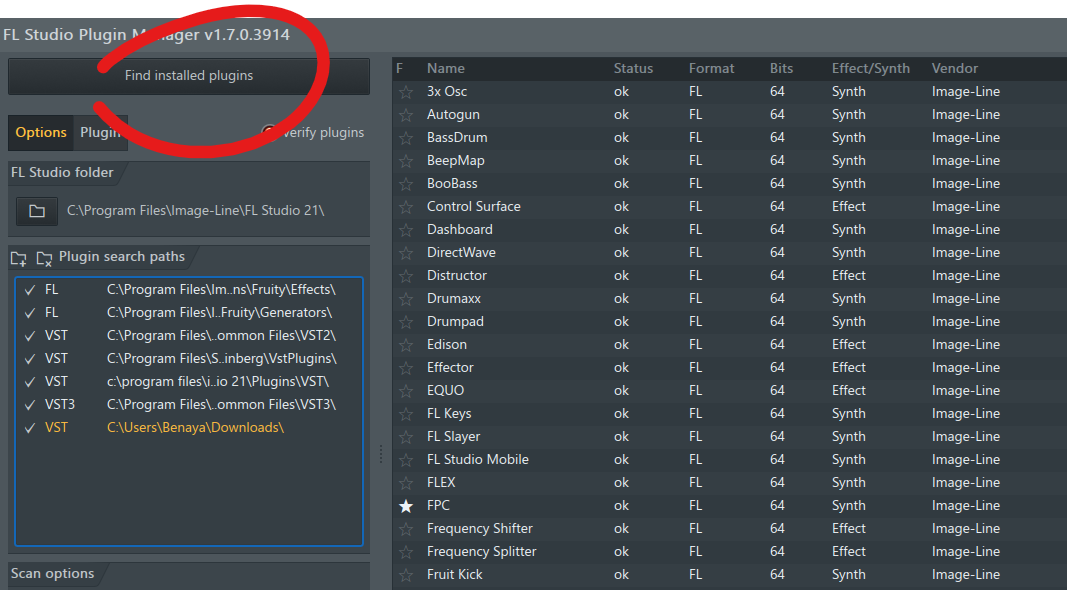Favorite the Edison plugin star
Image resolution: width=1067 pixels, height=590 pixels.
tap(406, 345)
